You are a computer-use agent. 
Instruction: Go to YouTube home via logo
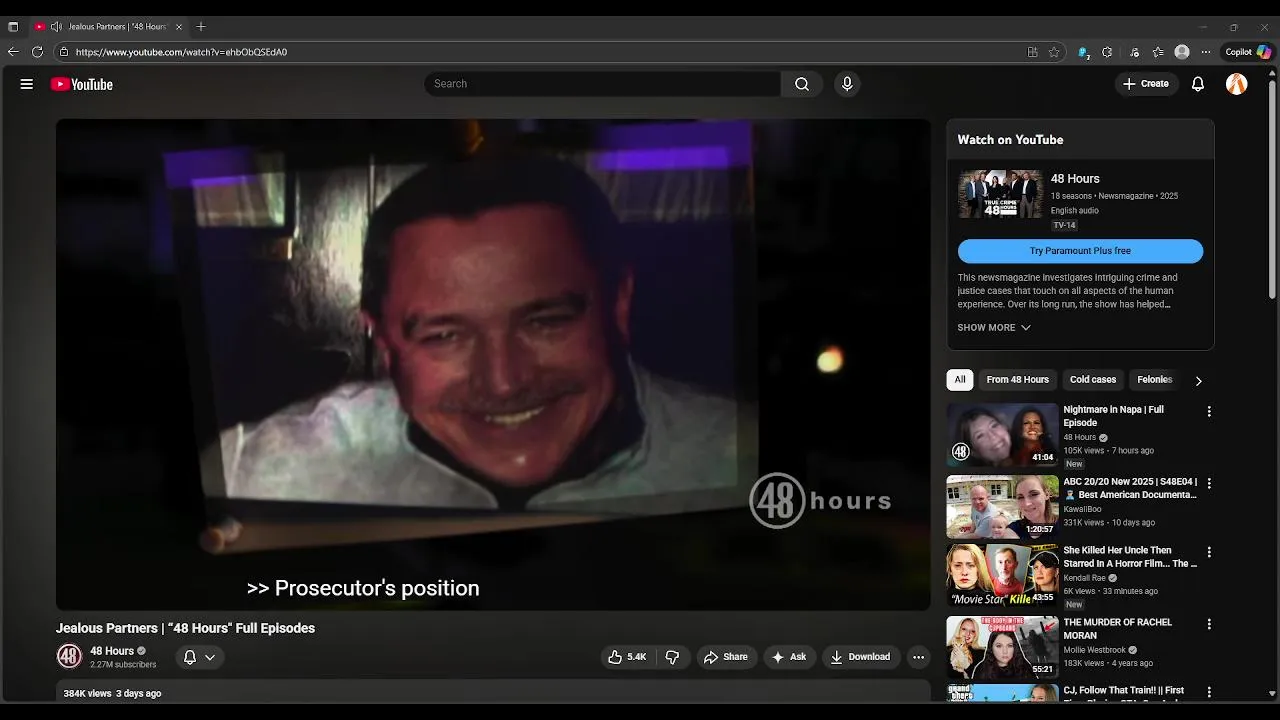coord(82,84)
